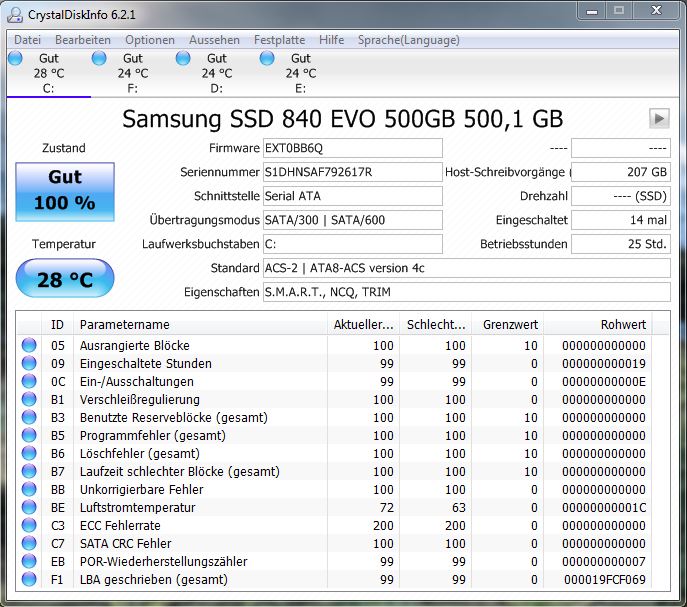
Task: Click Drehzahl value ---- (SSD)
Action: pos(621,196)
